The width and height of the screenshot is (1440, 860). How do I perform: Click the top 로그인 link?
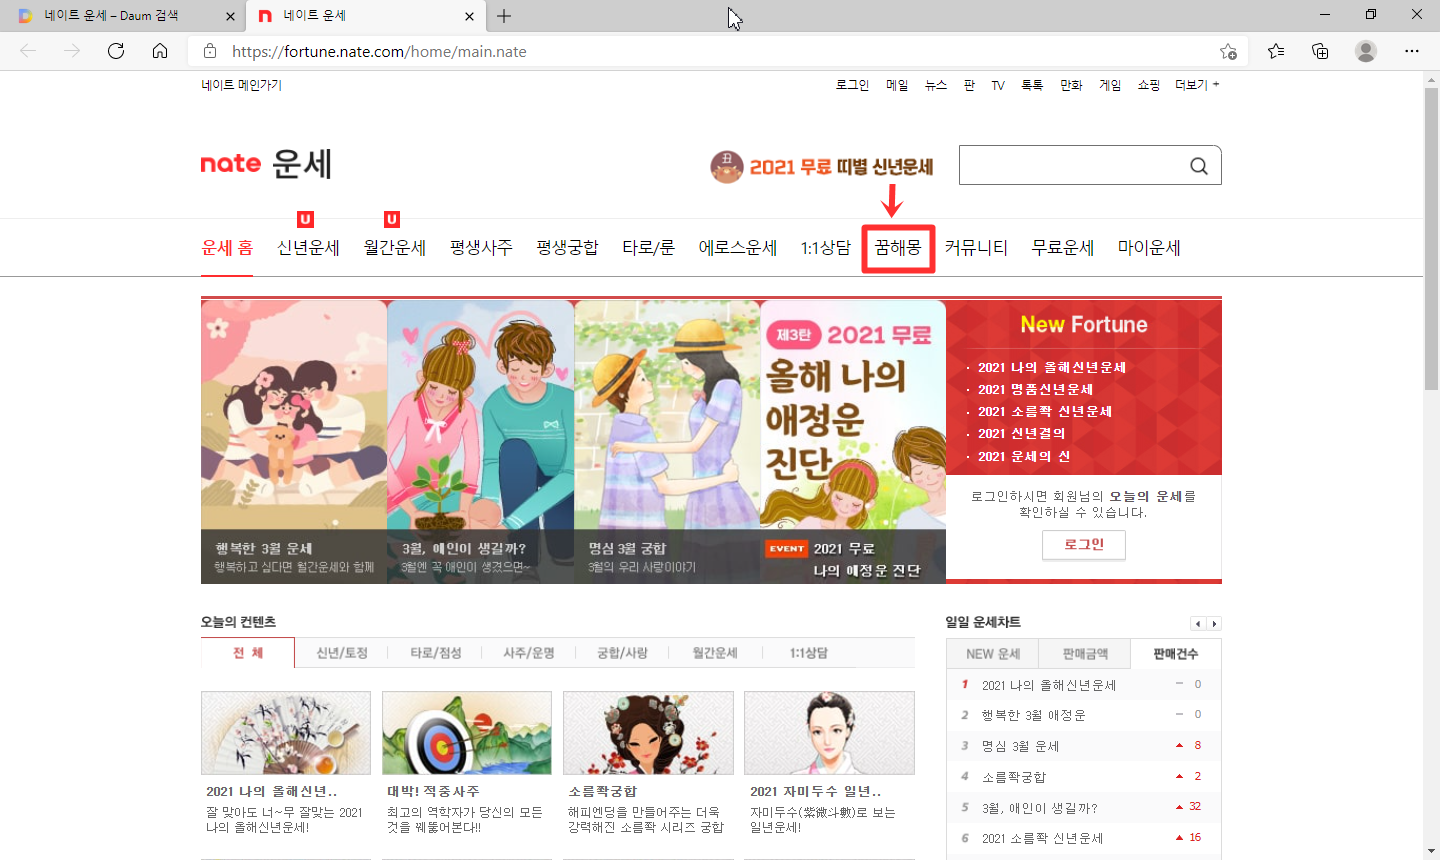click(852, 85)
